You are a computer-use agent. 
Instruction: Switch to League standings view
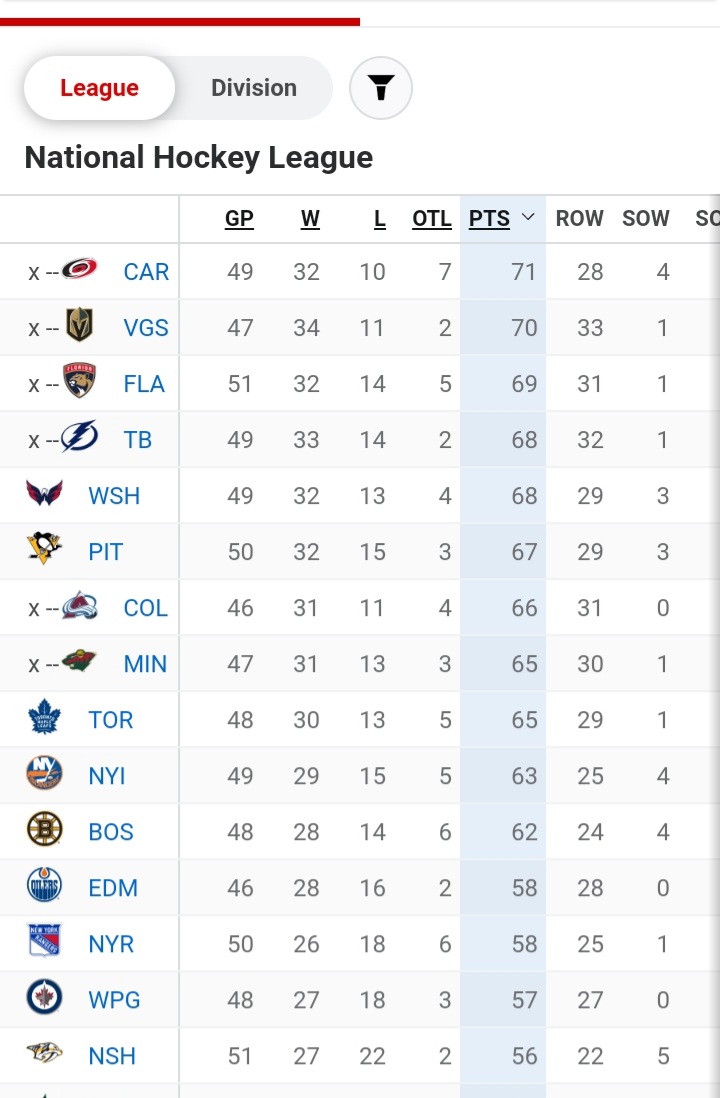(x=99, y=88)
